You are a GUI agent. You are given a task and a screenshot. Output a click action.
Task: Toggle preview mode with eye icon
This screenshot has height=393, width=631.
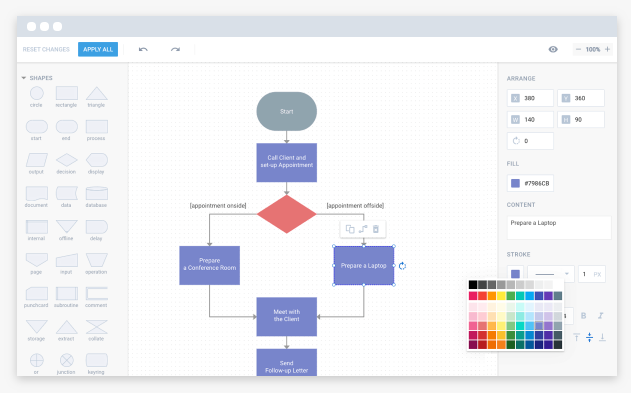553,49
